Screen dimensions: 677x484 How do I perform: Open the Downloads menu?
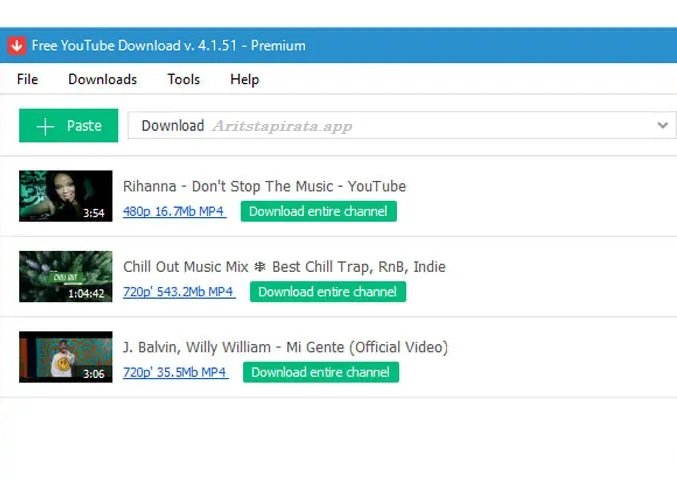[x=102, y=79]
